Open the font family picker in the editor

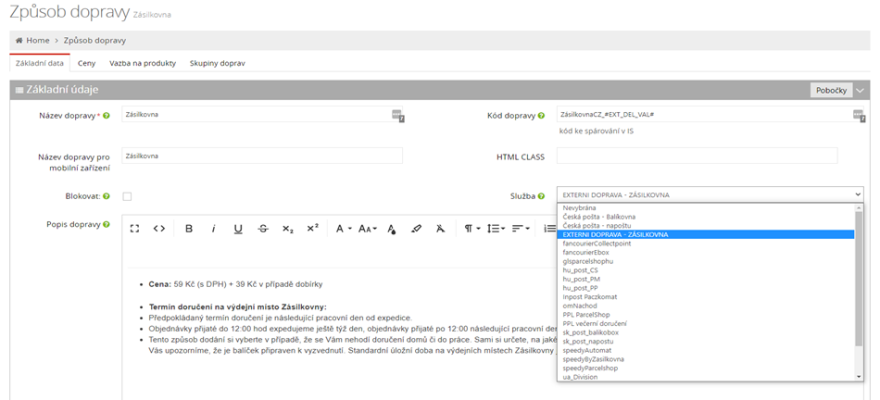[x=343, y=228]
